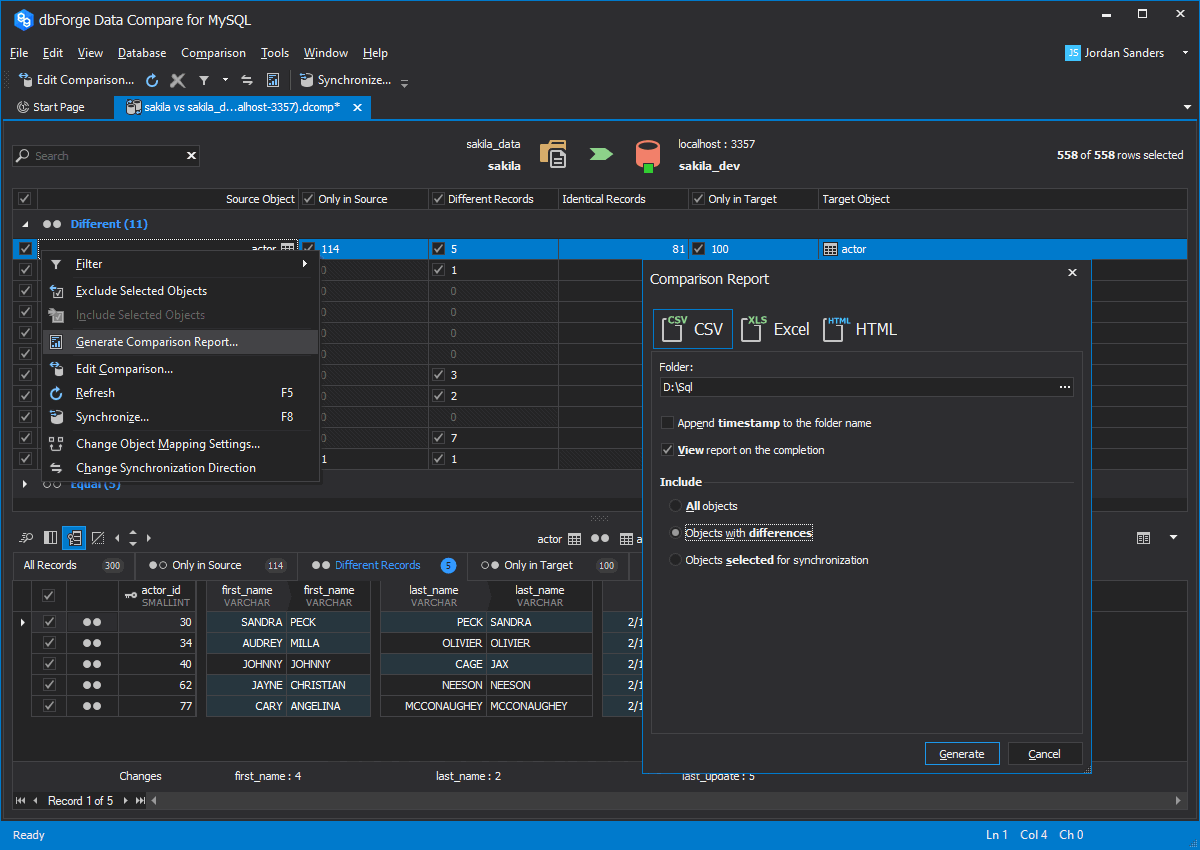
Task: Switch to the Only in Target records tab
Action: [x=549, y=565]
